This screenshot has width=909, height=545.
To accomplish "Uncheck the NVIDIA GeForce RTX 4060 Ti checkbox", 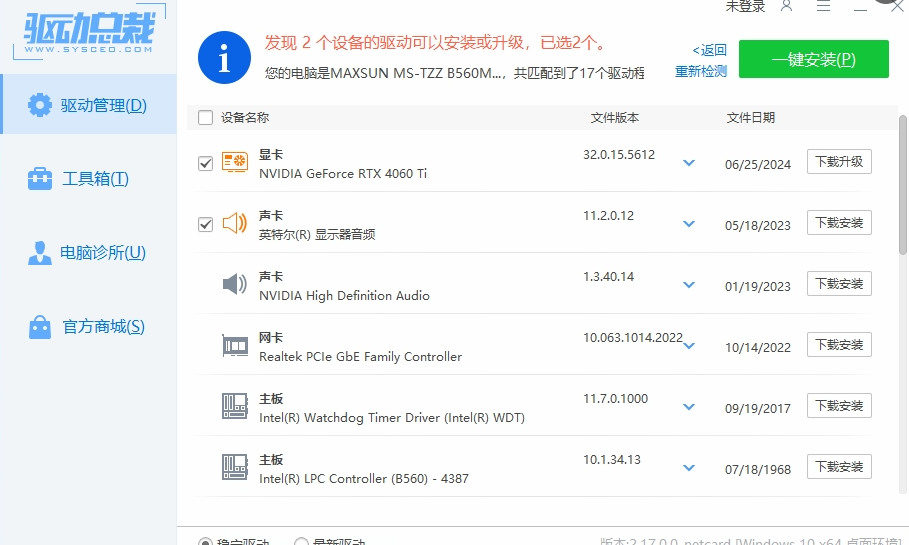I will pos(205,164).
